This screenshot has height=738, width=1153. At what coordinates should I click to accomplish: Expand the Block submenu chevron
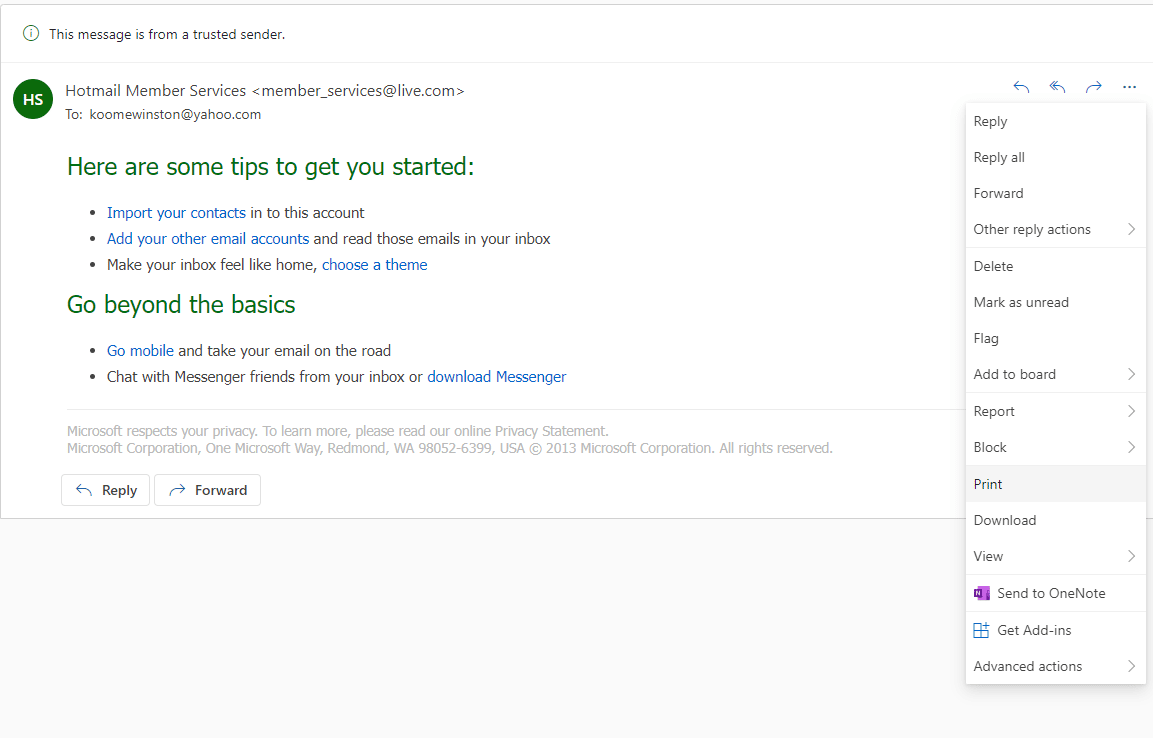(1132, 447)
